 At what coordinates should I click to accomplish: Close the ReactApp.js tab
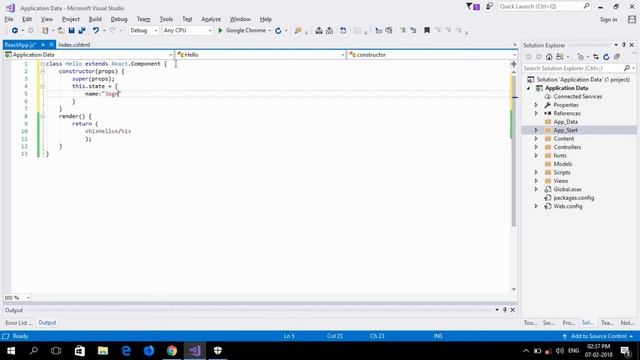click(51, 45)
